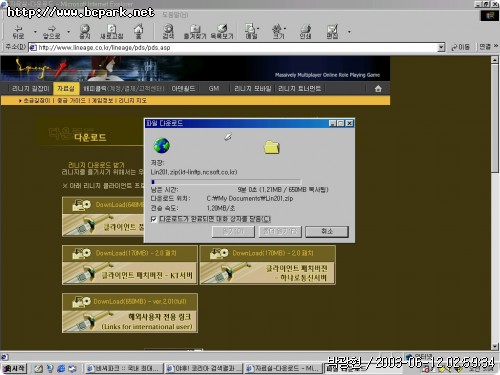
Task: Go back with the 뒤로 toolbar button
Action: (18, 32)
